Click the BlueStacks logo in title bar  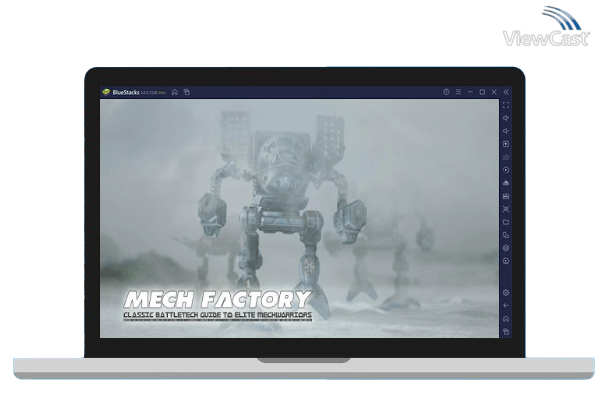click(x=106, y=92)
